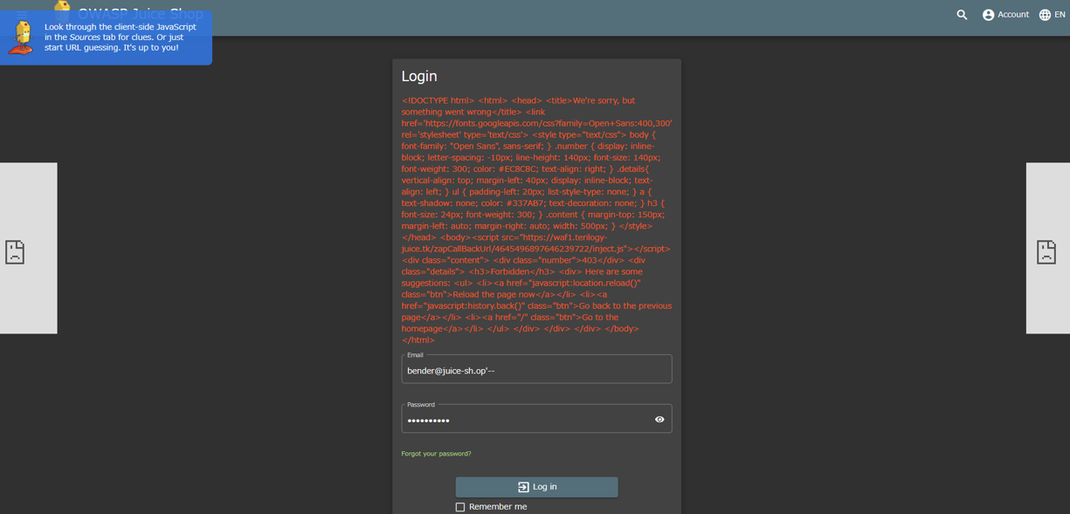Dismiss the hint notification bubble

coord(106,38)
